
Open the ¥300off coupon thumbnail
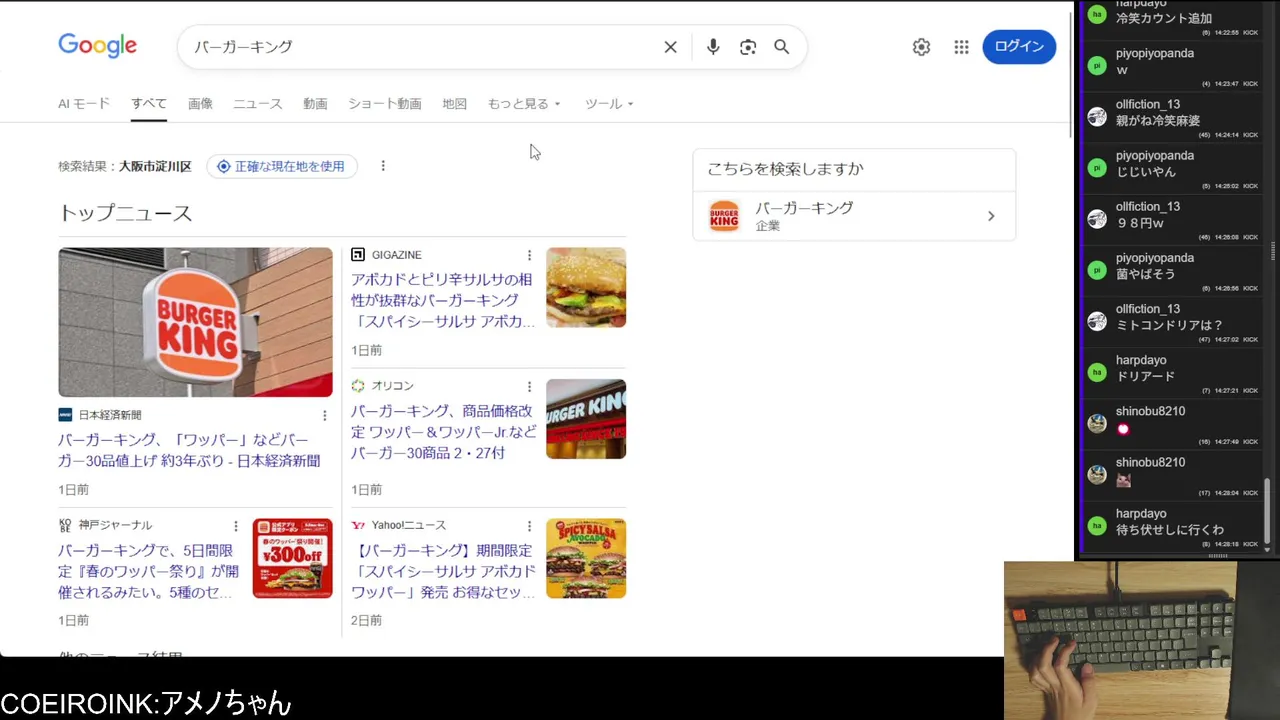292,558
